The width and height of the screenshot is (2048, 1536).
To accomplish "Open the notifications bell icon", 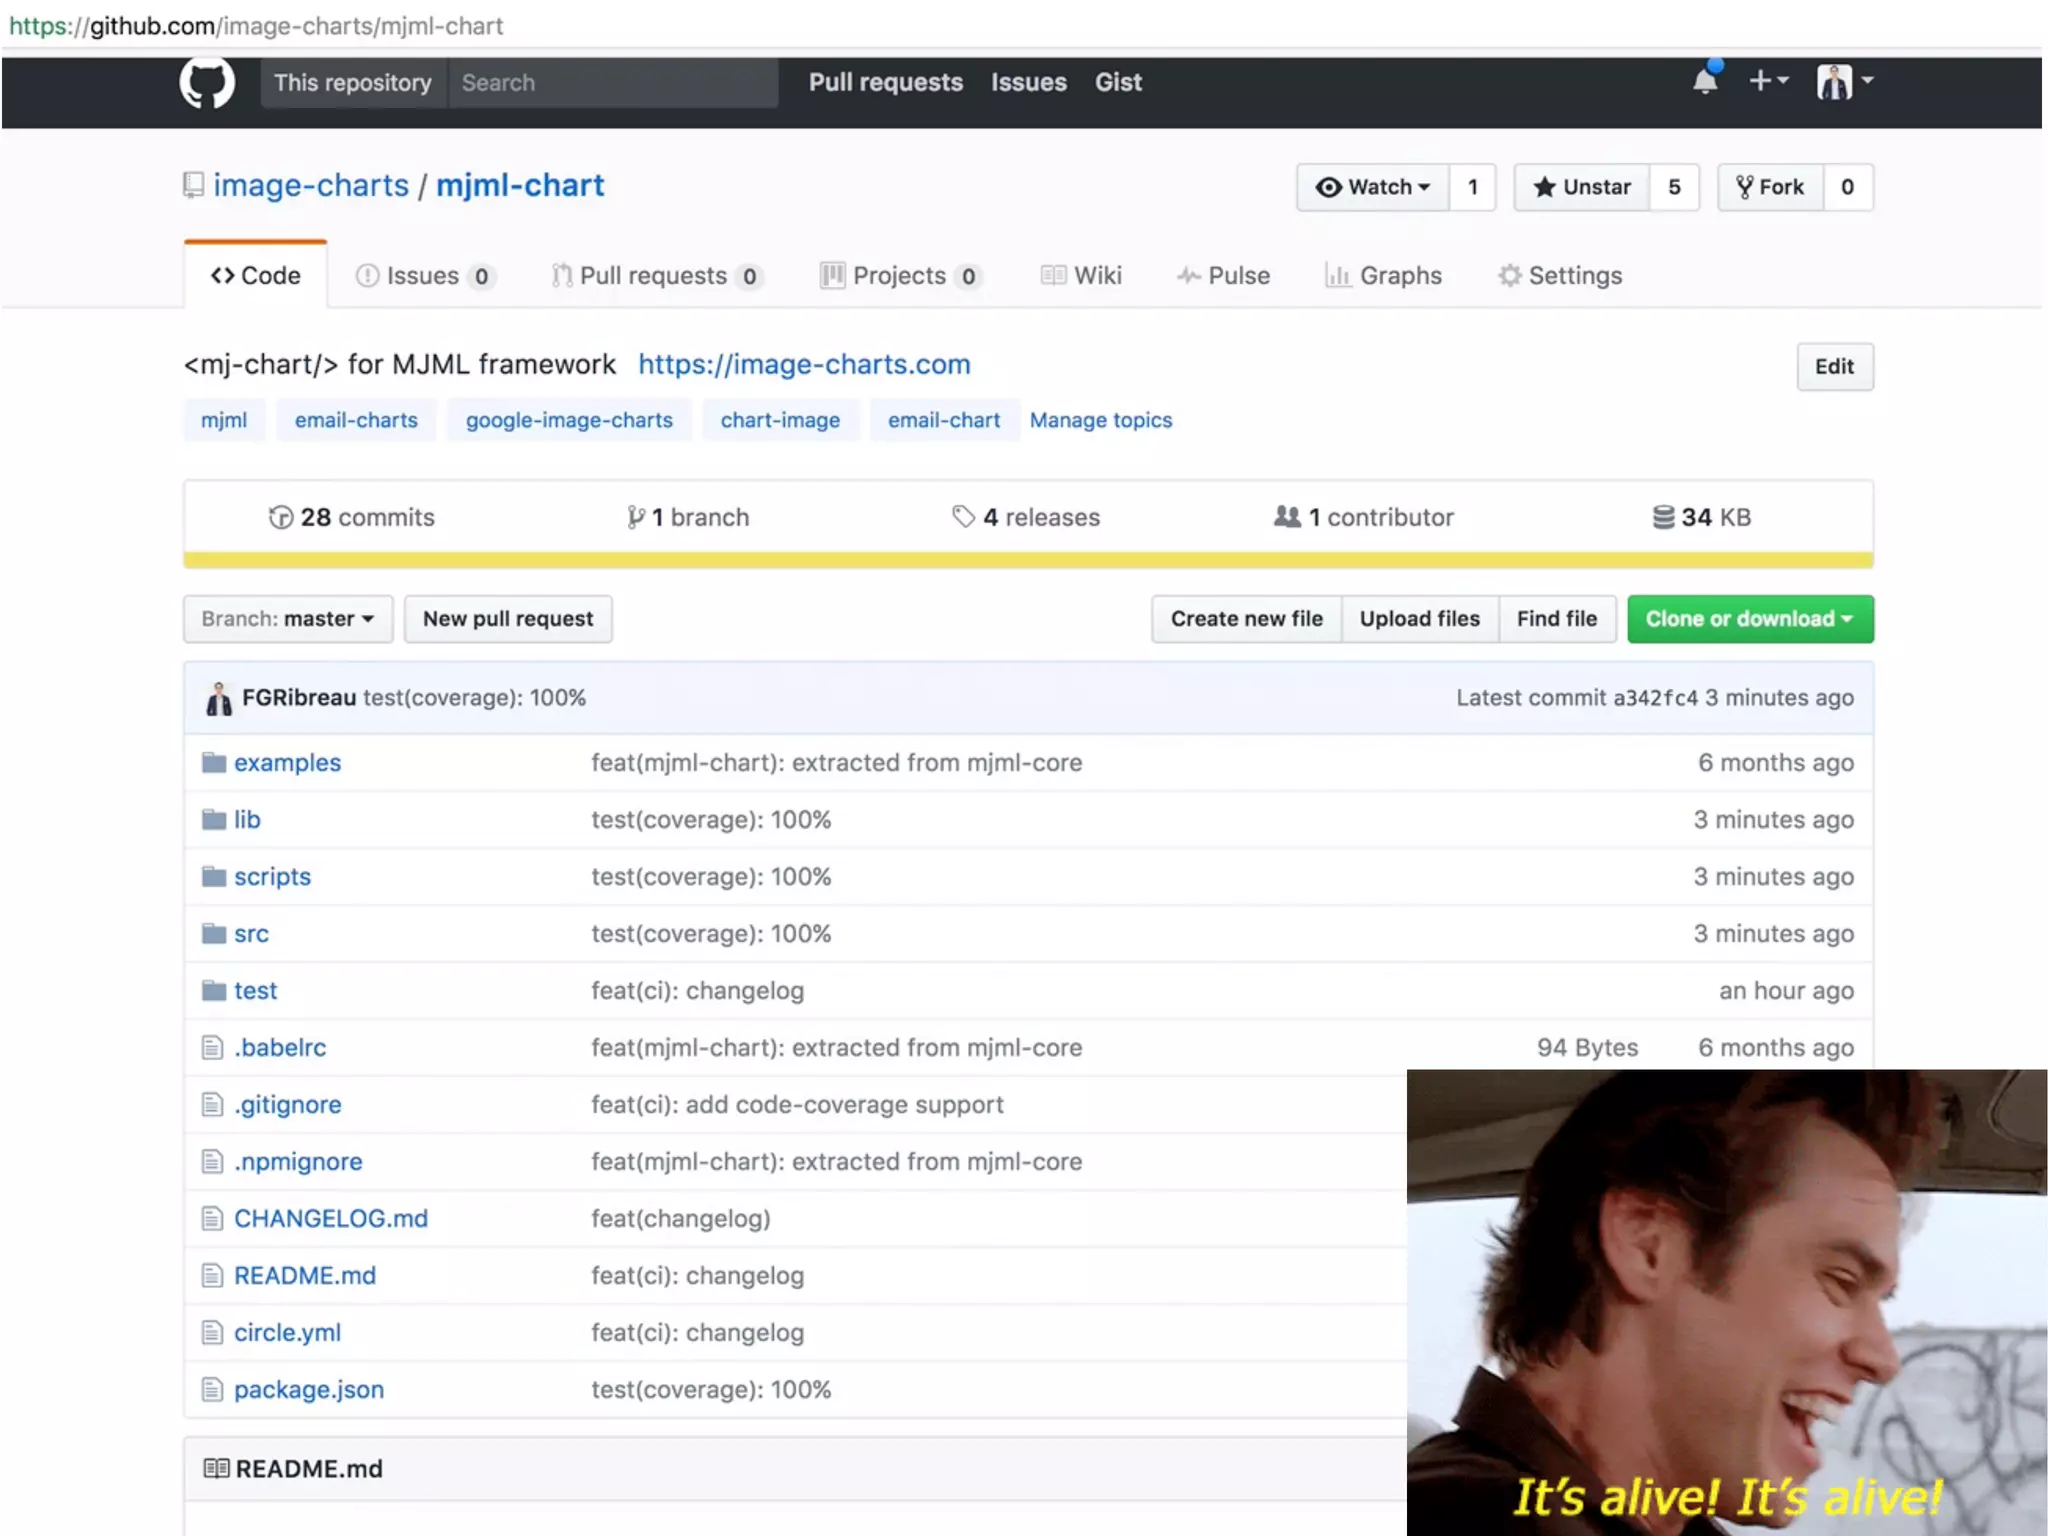I will [1705, 81].
